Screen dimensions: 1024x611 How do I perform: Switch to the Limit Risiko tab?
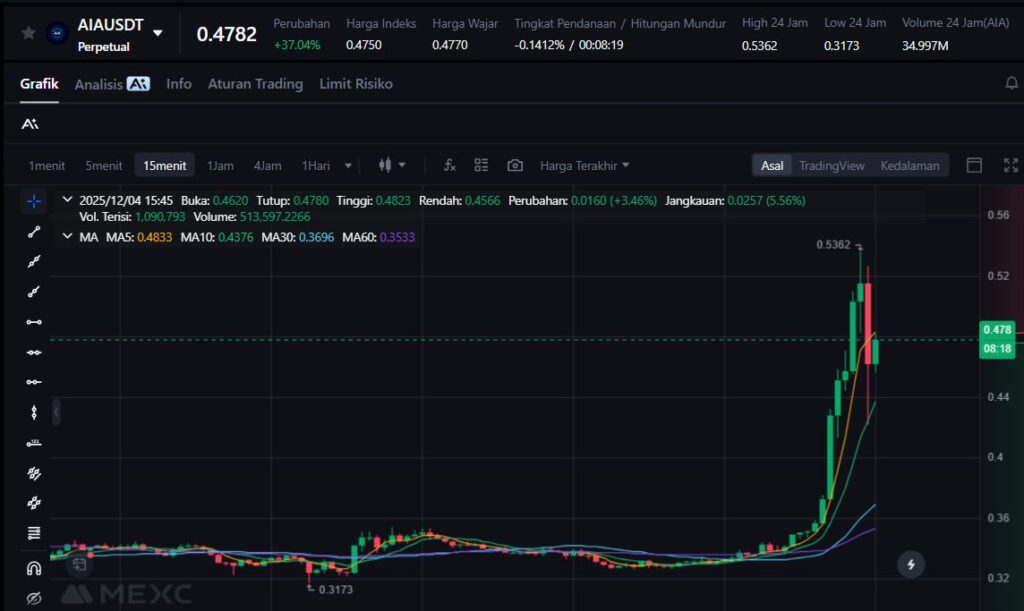356,84
